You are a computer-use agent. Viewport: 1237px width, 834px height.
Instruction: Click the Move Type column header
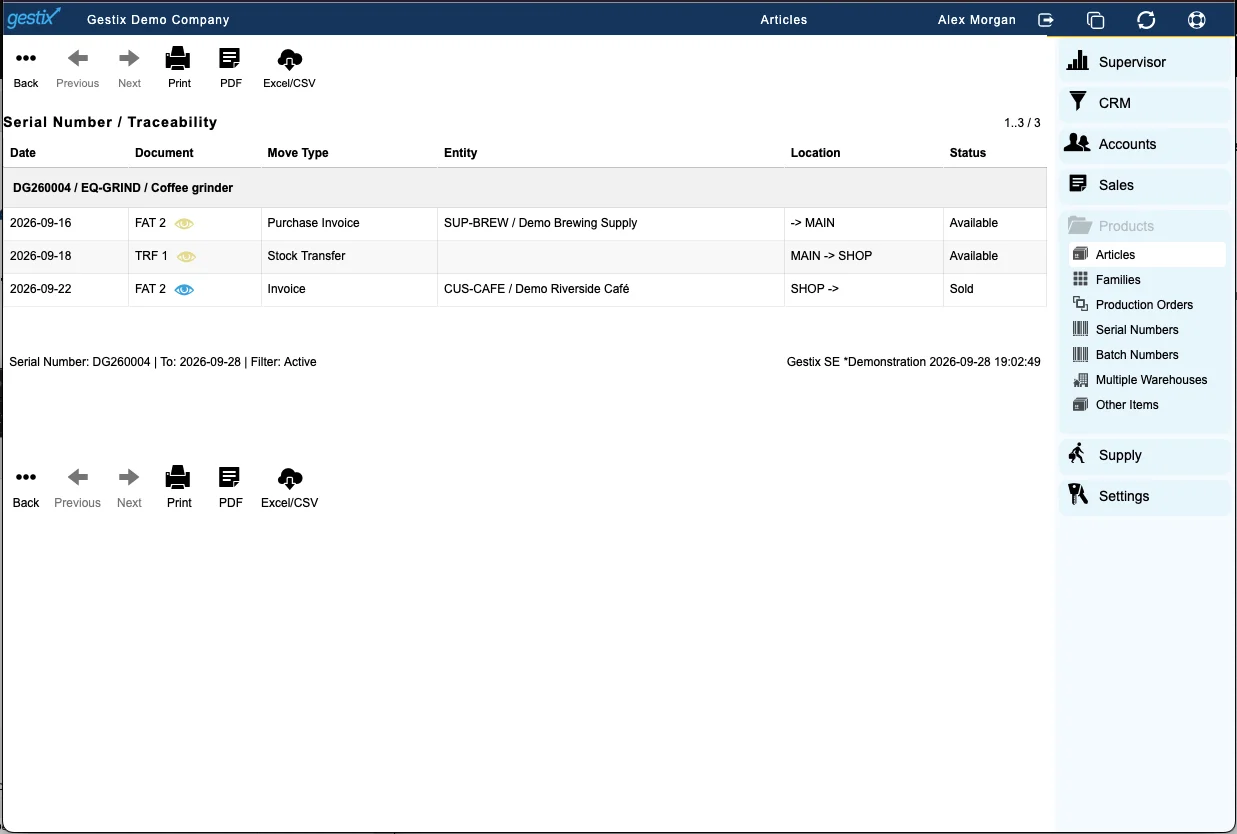[298, 153]
